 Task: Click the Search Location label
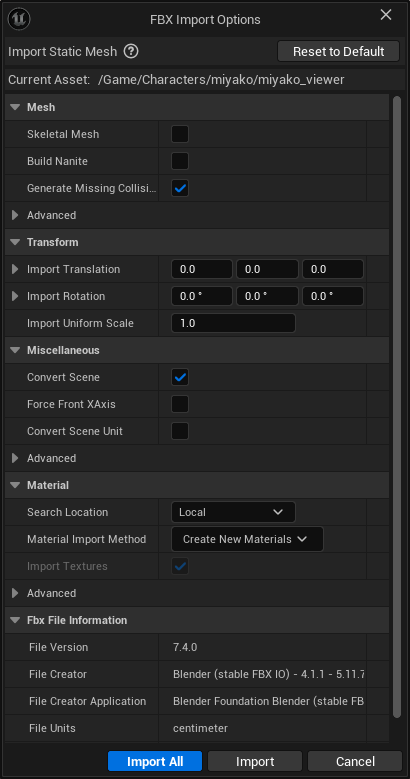(68, 512)
